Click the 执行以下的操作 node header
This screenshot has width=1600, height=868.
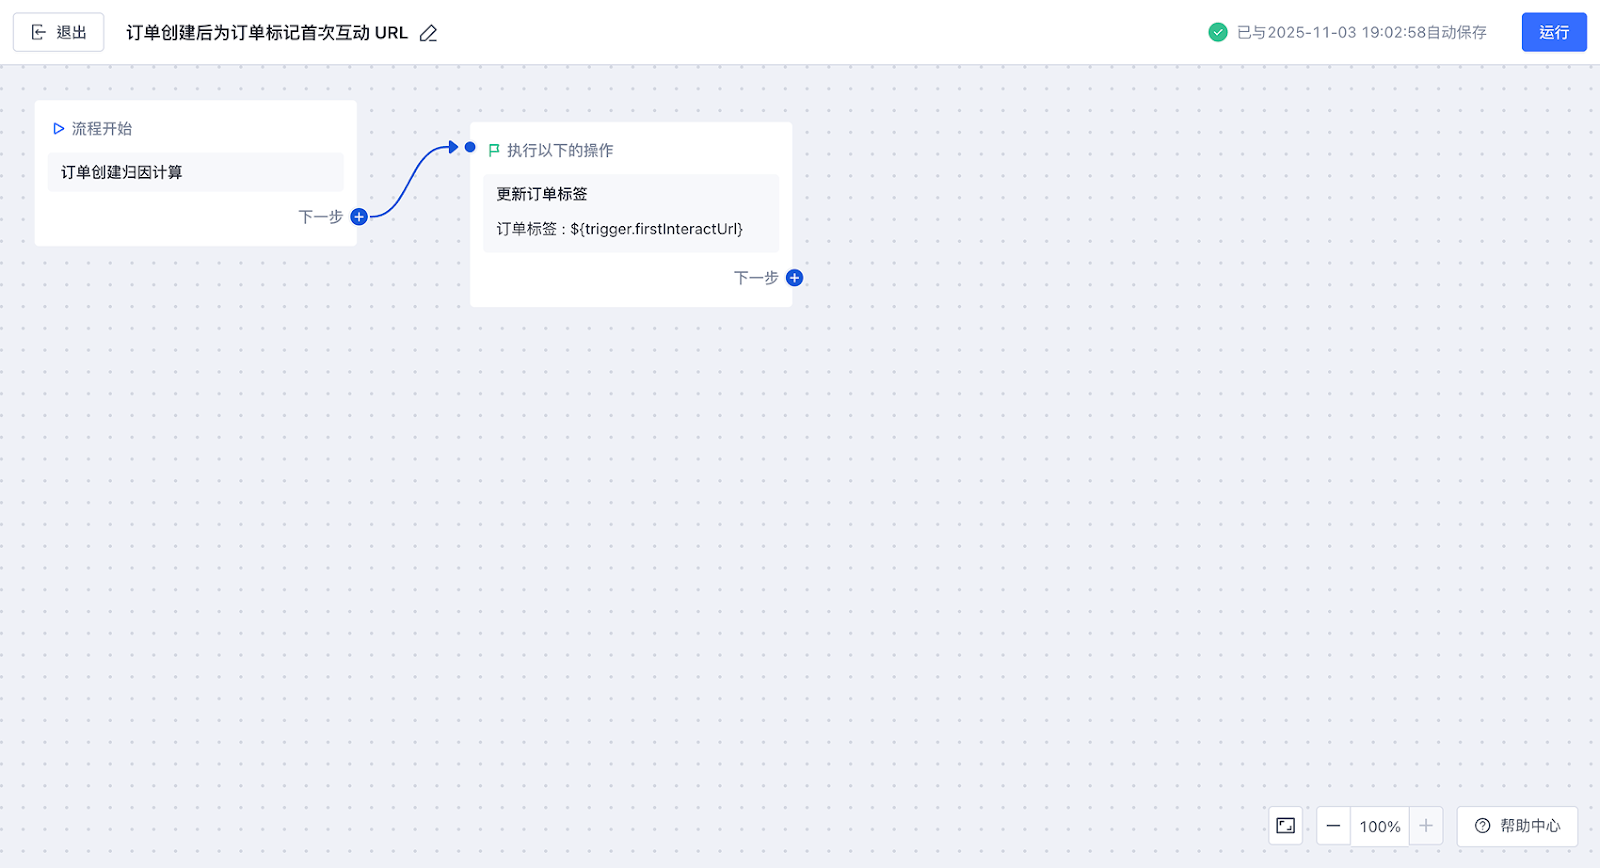pyautogui.click(x=560, y=150)
